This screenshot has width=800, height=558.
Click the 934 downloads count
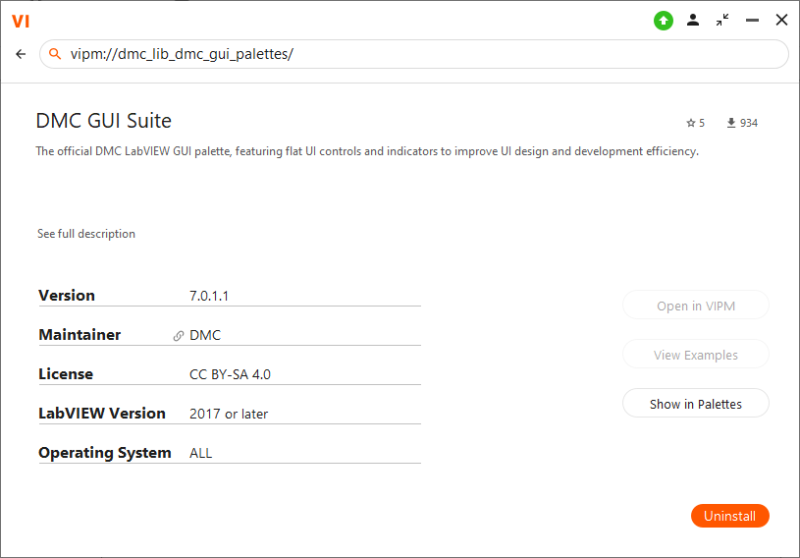(748, 123)
